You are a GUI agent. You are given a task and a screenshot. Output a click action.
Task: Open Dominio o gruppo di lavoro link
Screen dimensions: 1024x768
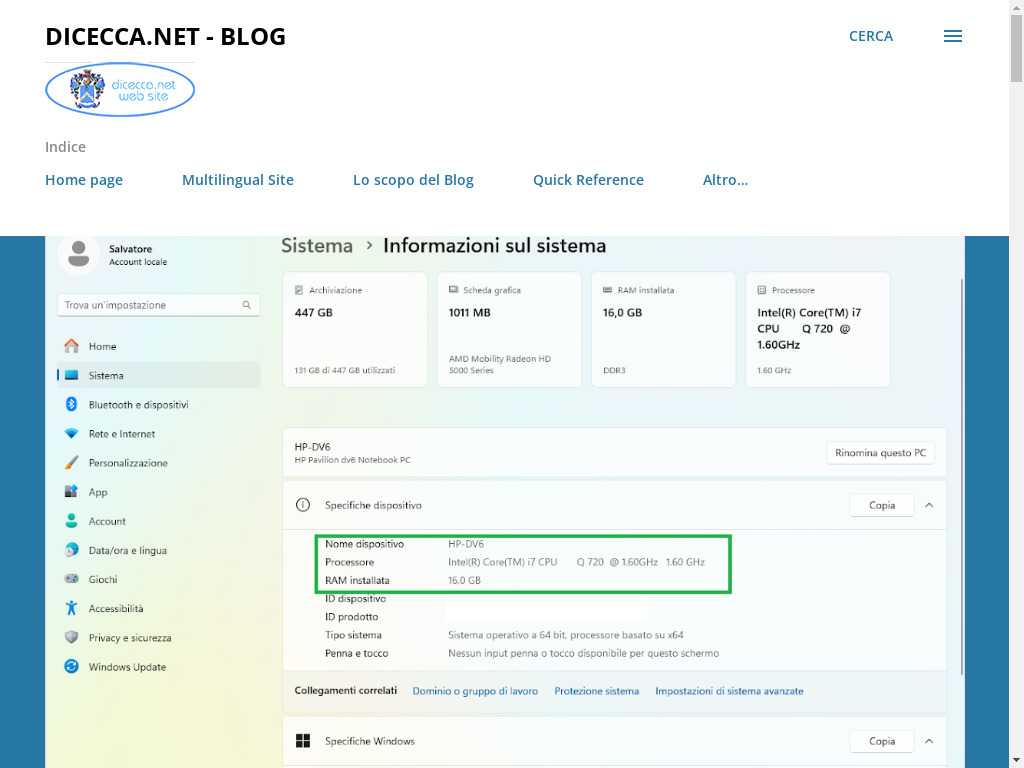point(475,691)
